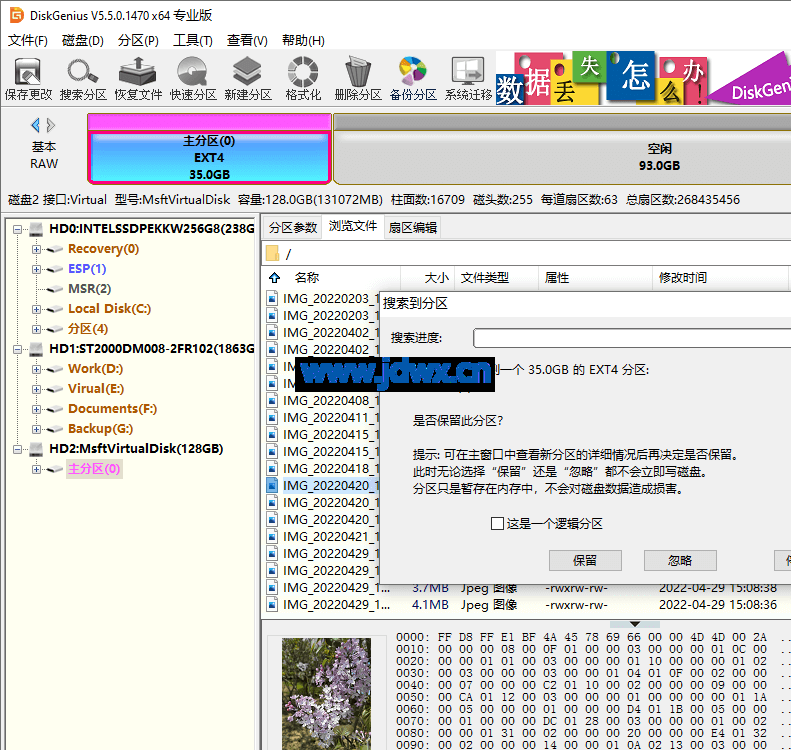The width and height of the screenshot is (791, 750).
Task: Click Delete Partition (删除分区) trash icon
Action: (x=358, y=79)
